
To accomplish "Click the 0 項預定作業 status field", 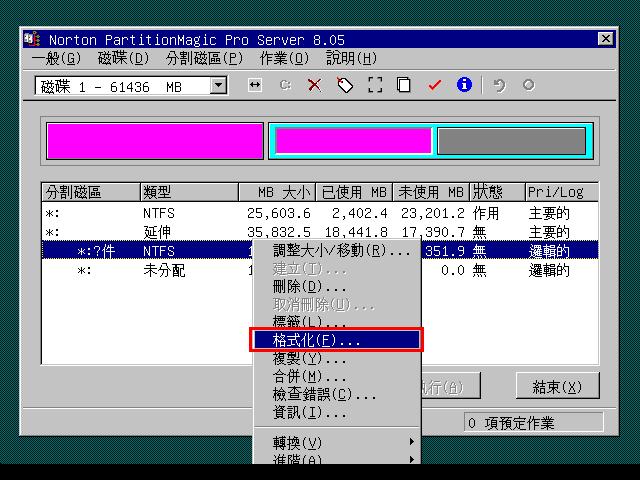I will [533, 423].
